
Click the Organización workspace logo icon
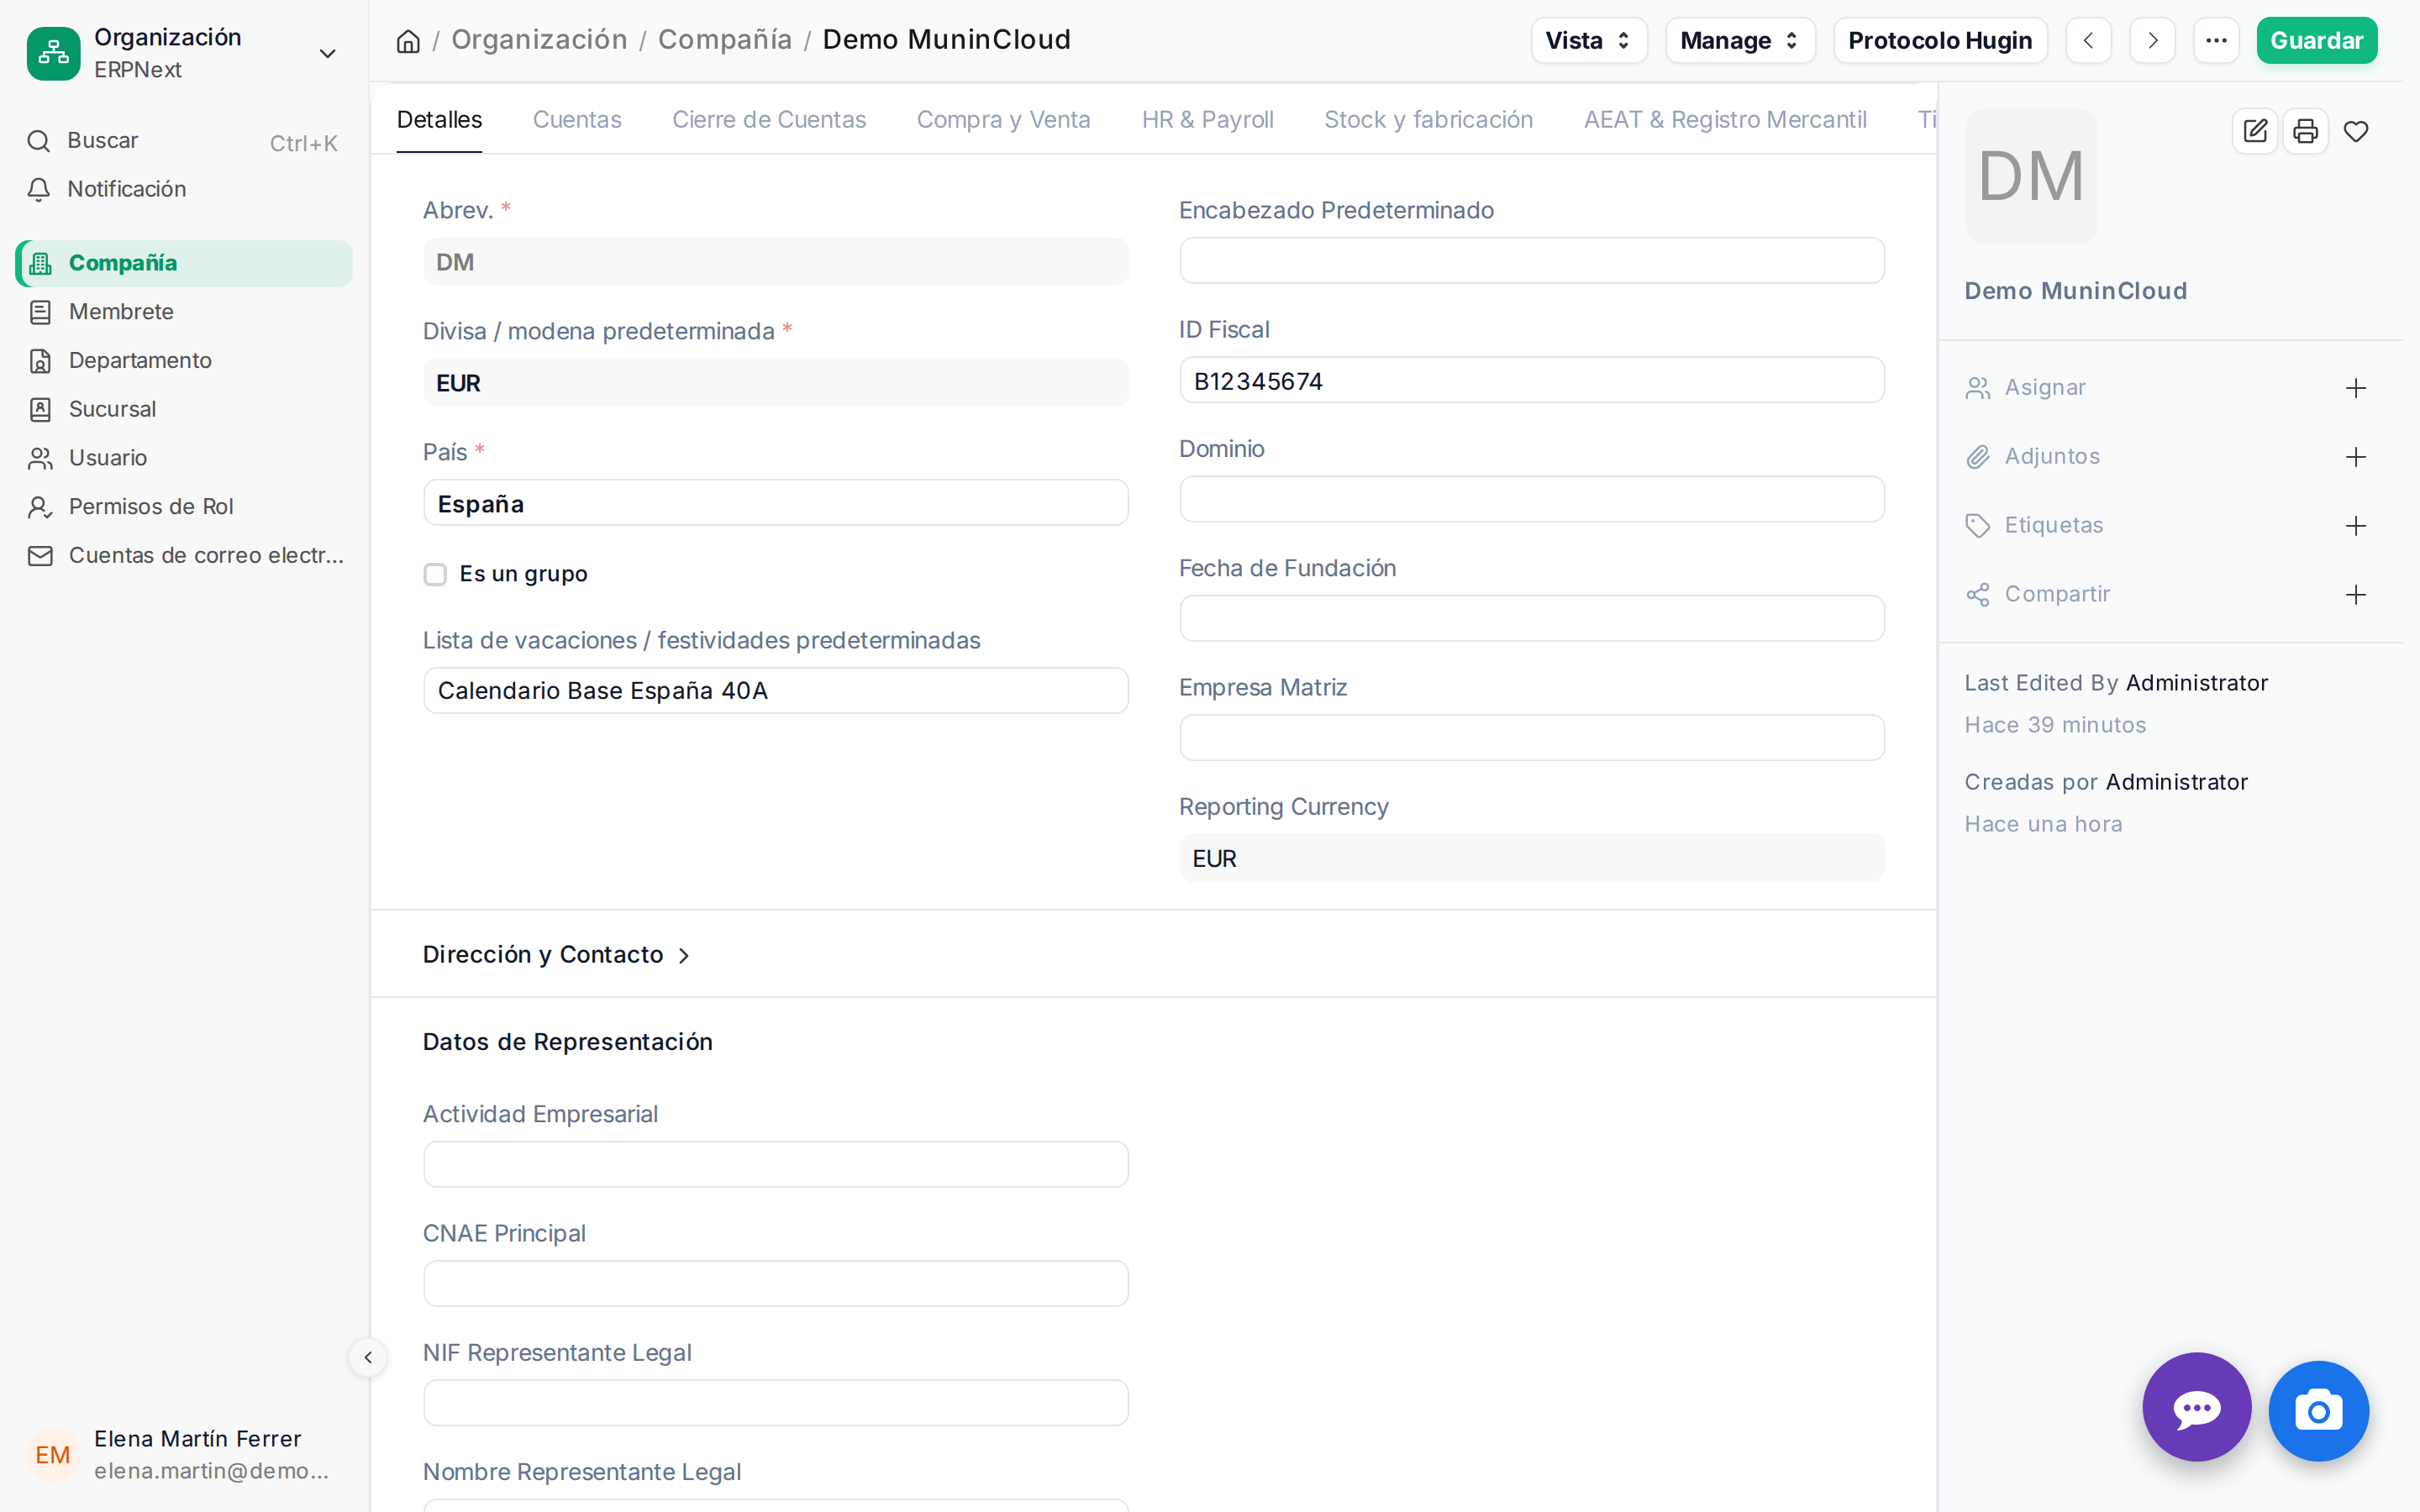(53, 53)
